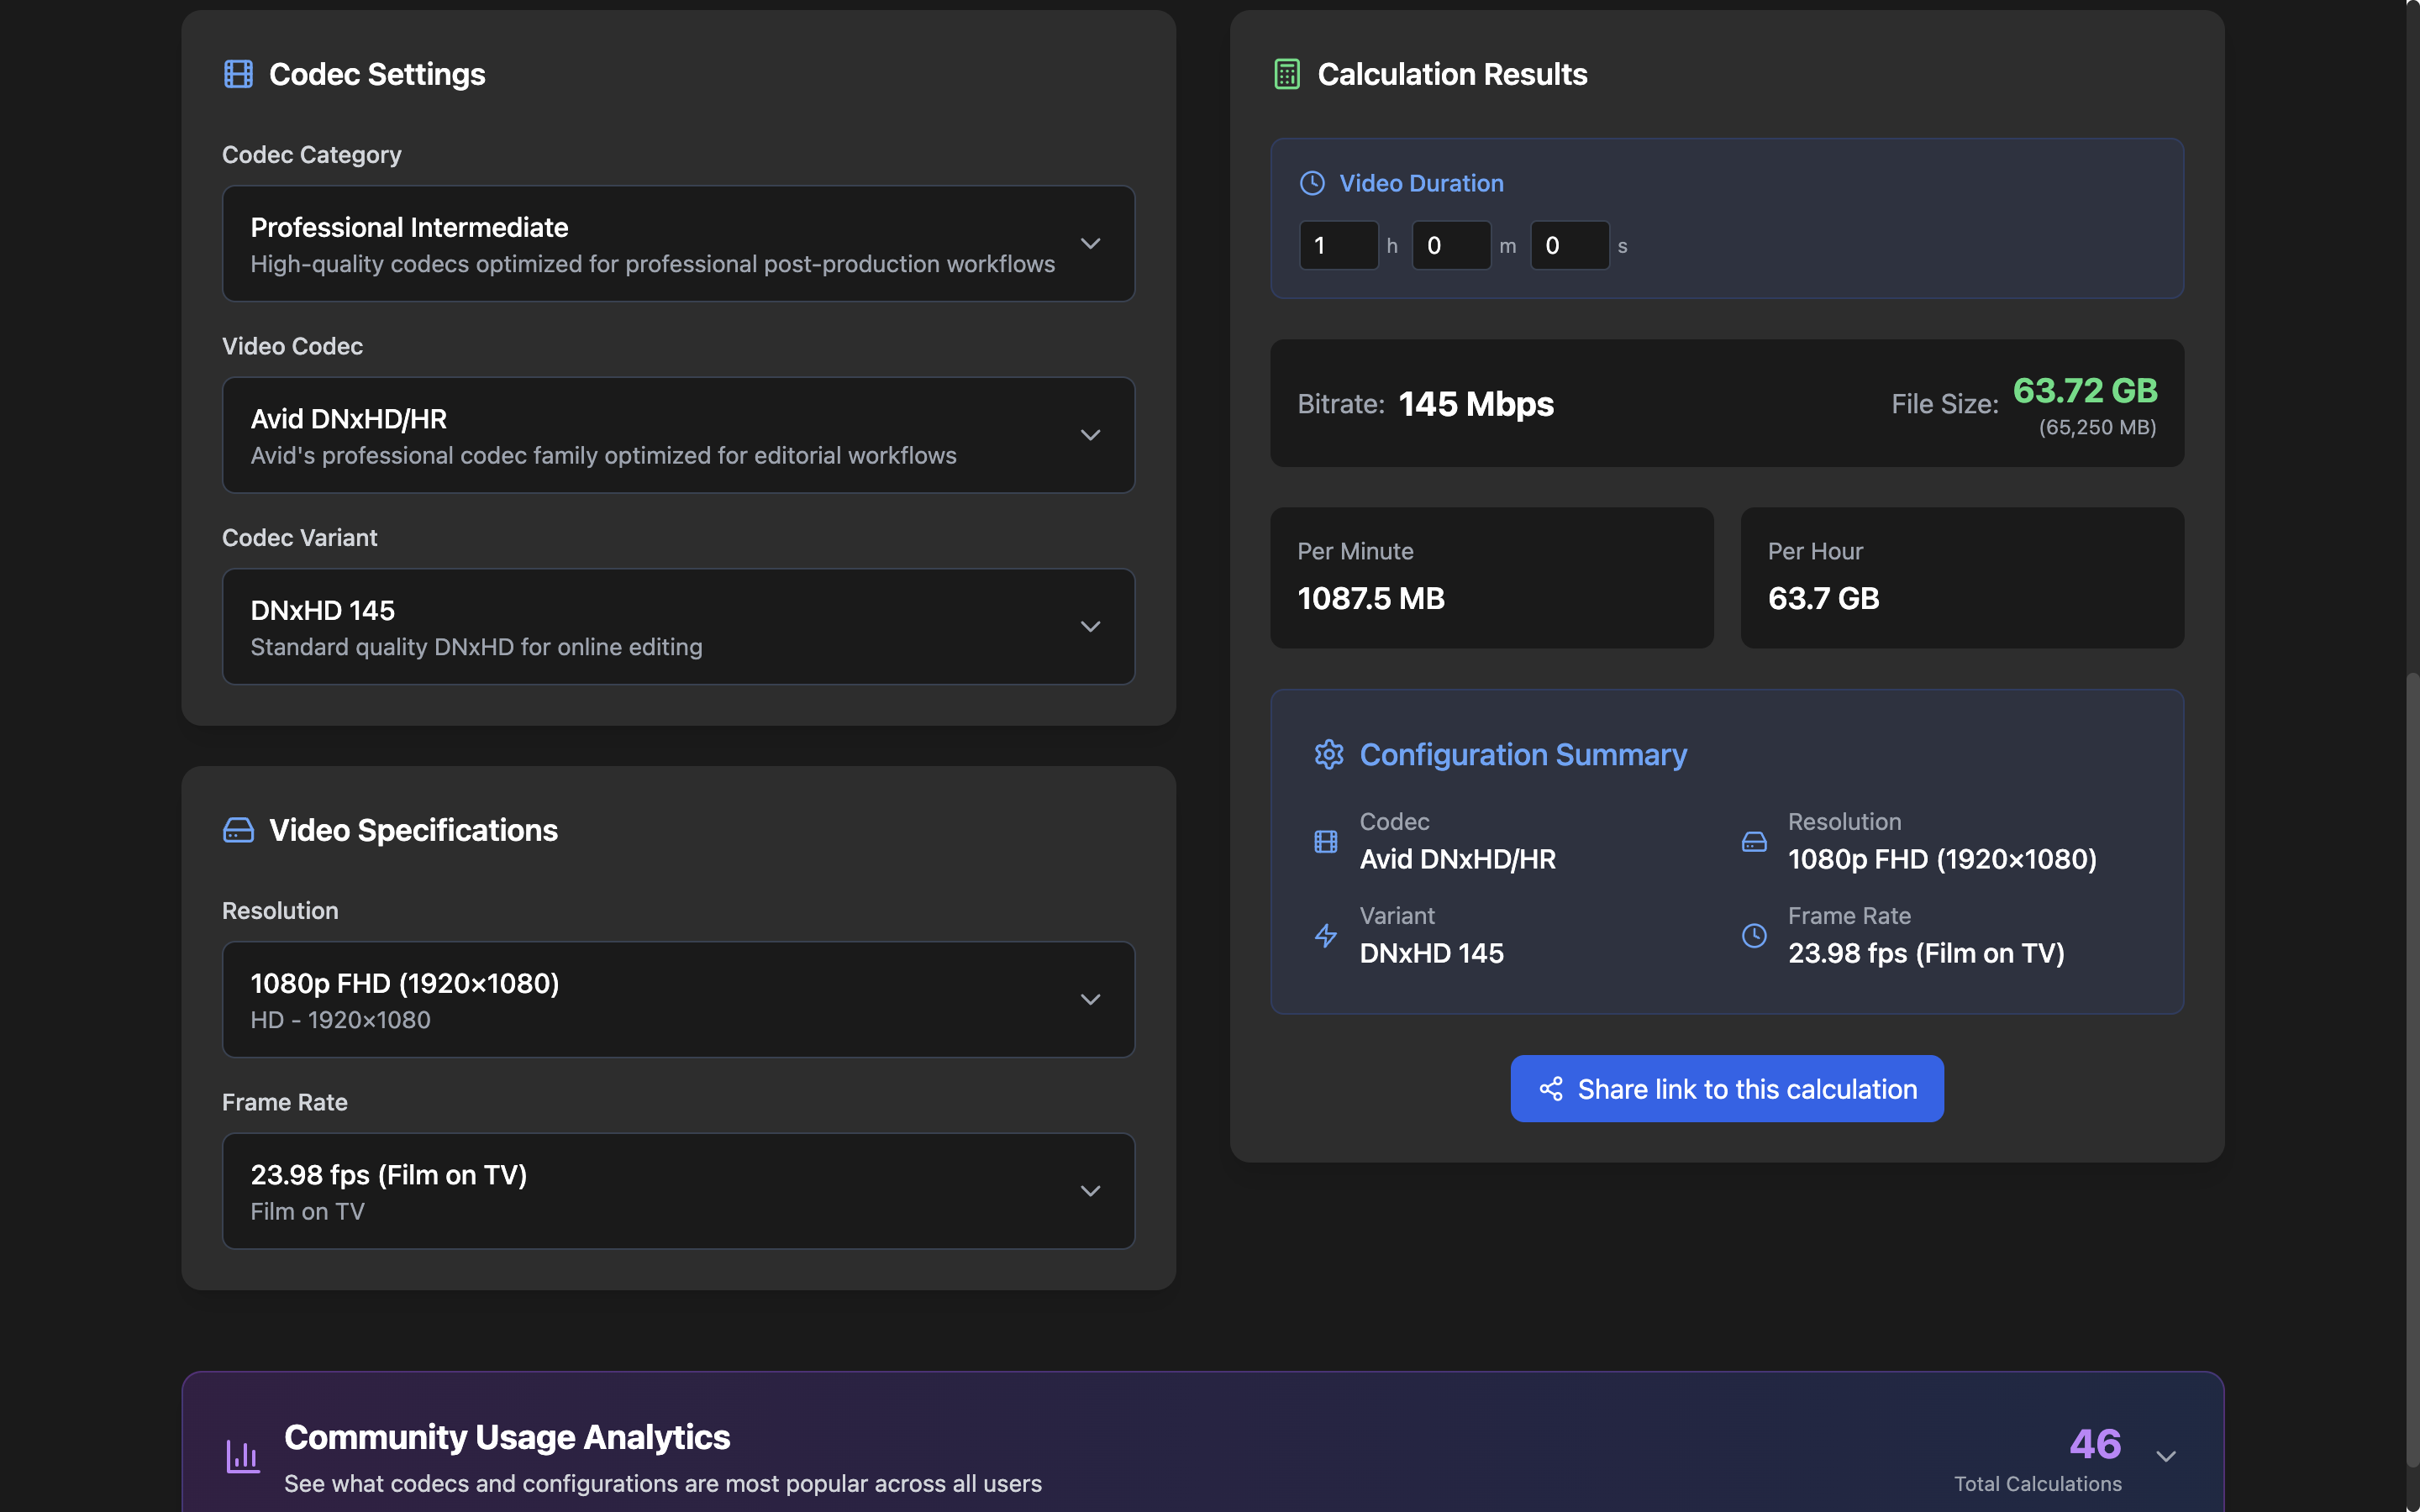The height and width of the screenshot is (1512, 2420).
Task: Click the gear icon beside Configuration Summary
Action: (1328, 754)
